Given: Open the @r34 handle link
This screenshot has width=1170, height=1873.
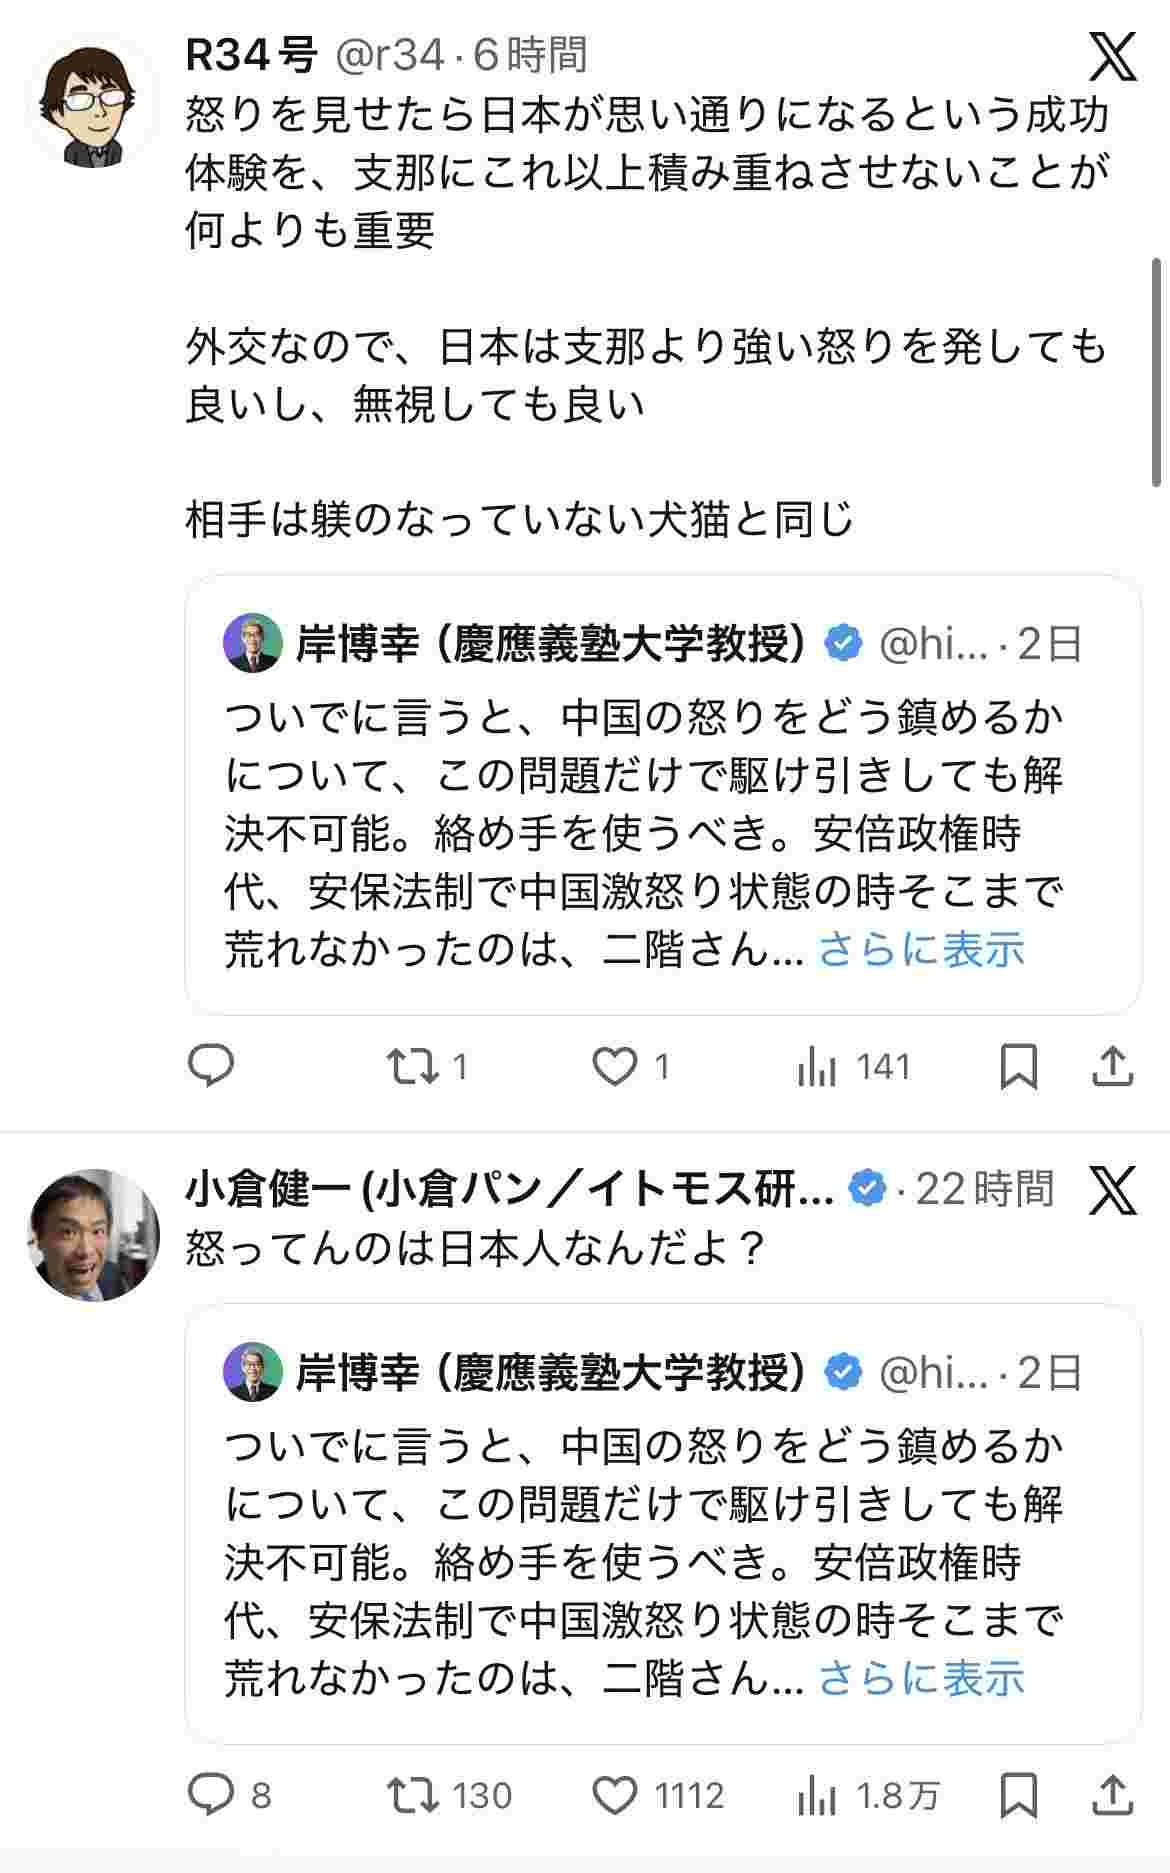Looking at the screenshot, I should 389,56.
